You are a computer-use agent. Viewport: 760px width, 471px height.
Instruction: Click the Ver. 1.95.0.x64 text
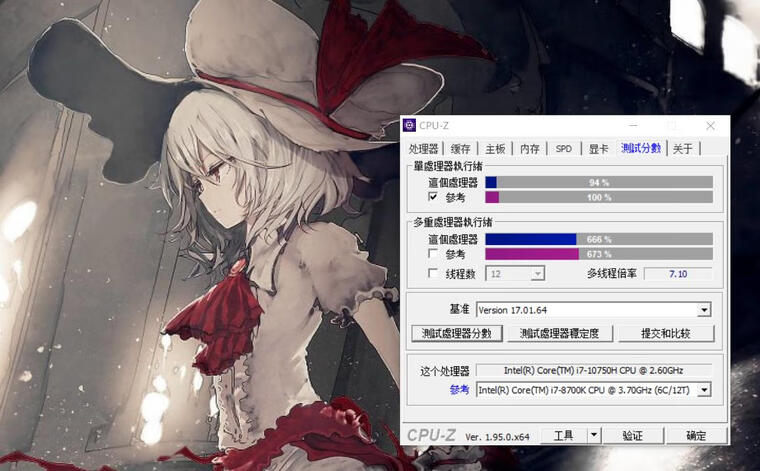[x=497, y=437]
